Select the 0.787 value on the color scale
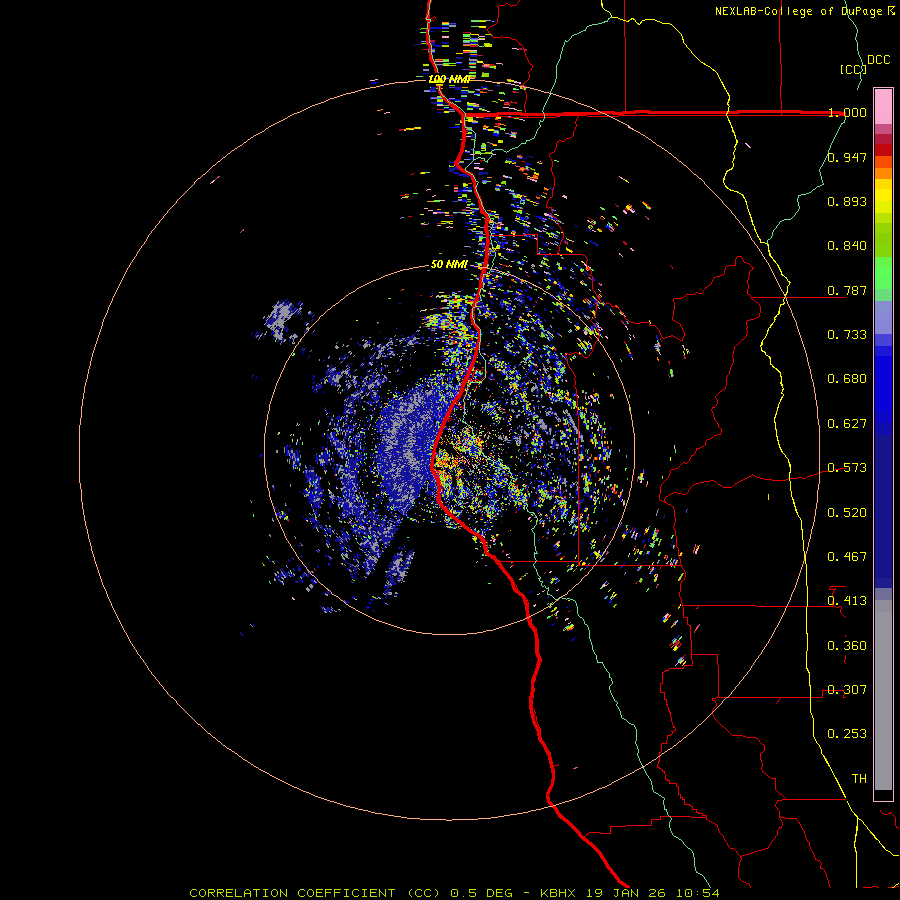This screenshot has width=900, height=900. pyautogui.click(x=847, y=290)
